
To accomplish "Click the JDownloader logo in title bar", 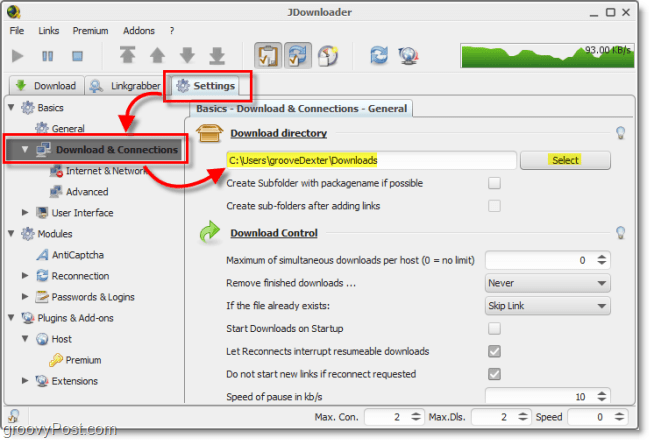I will coord(14,12).
